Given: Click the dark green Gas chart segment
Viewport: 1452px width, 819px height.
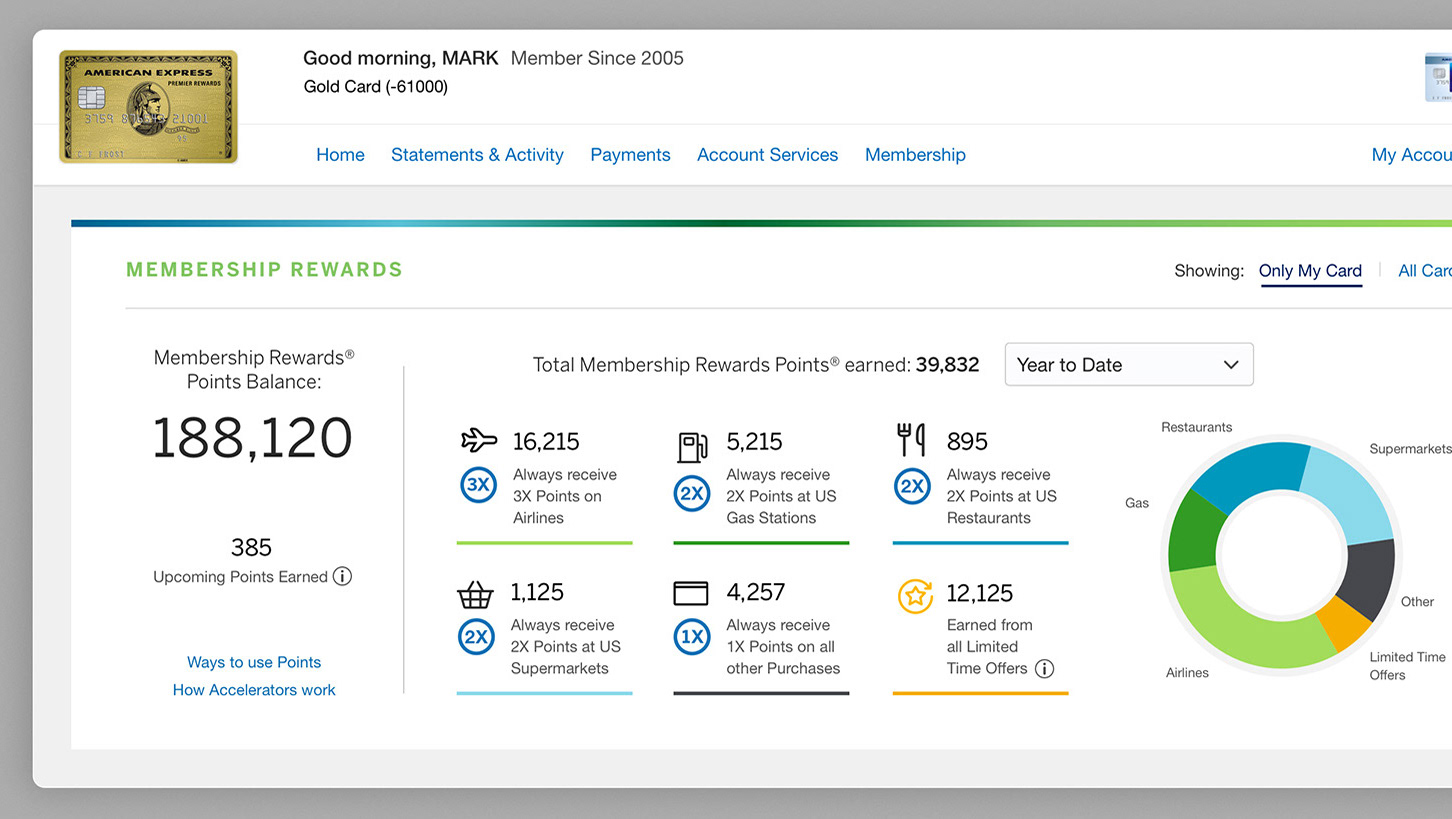Looking at the screenshot, I should click(x=1193, y=533).
